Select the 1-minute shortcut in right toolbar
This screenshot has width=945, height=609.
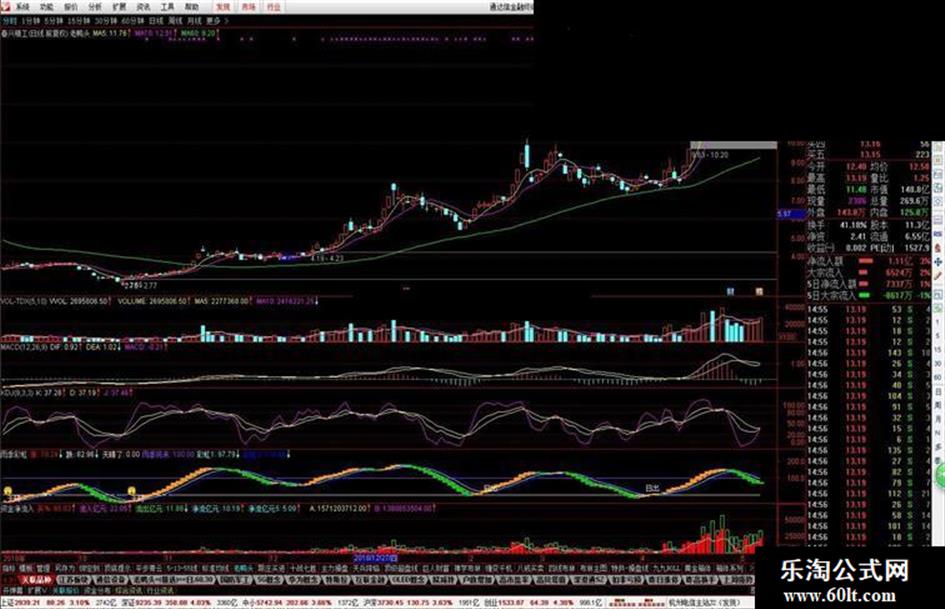[938, 322]
